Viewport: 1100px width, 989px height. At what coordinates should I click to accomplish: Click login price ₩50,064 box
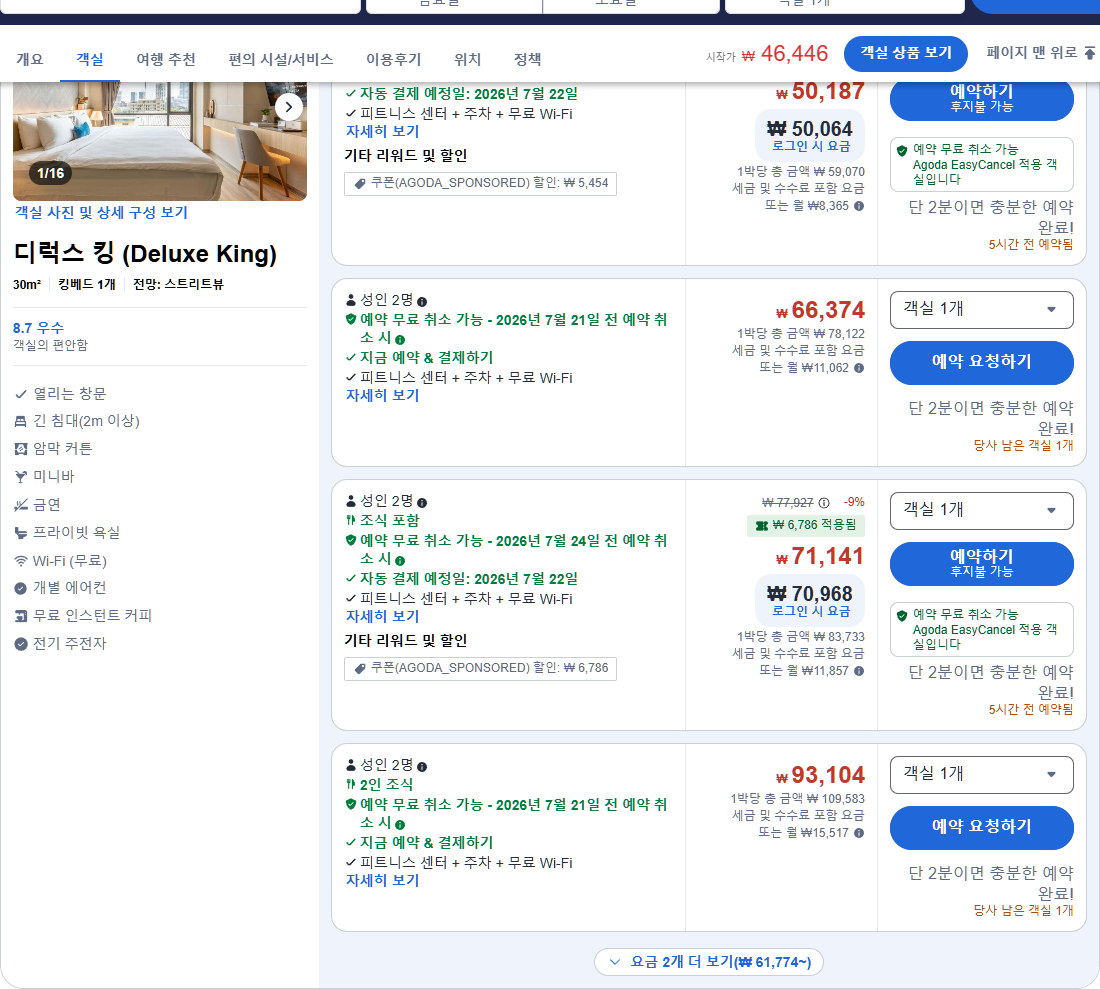pyautogui.click(x=810, y=135)
